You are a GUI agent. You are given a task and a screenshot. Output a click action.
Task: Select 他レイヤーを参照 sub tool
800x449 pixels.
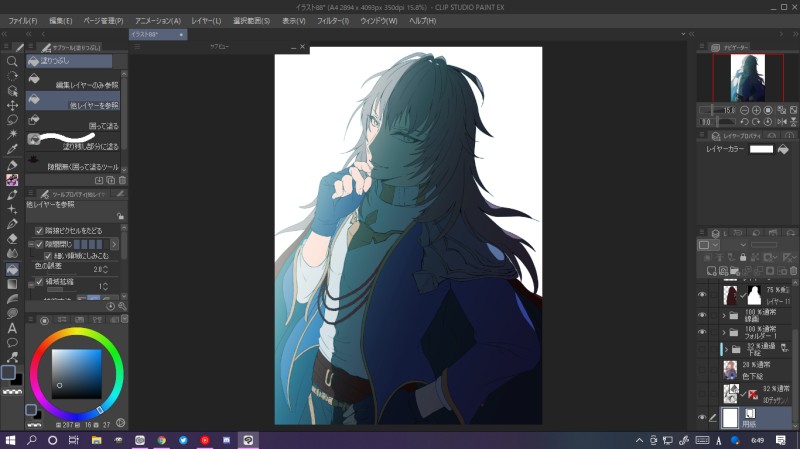pos(73,101)
